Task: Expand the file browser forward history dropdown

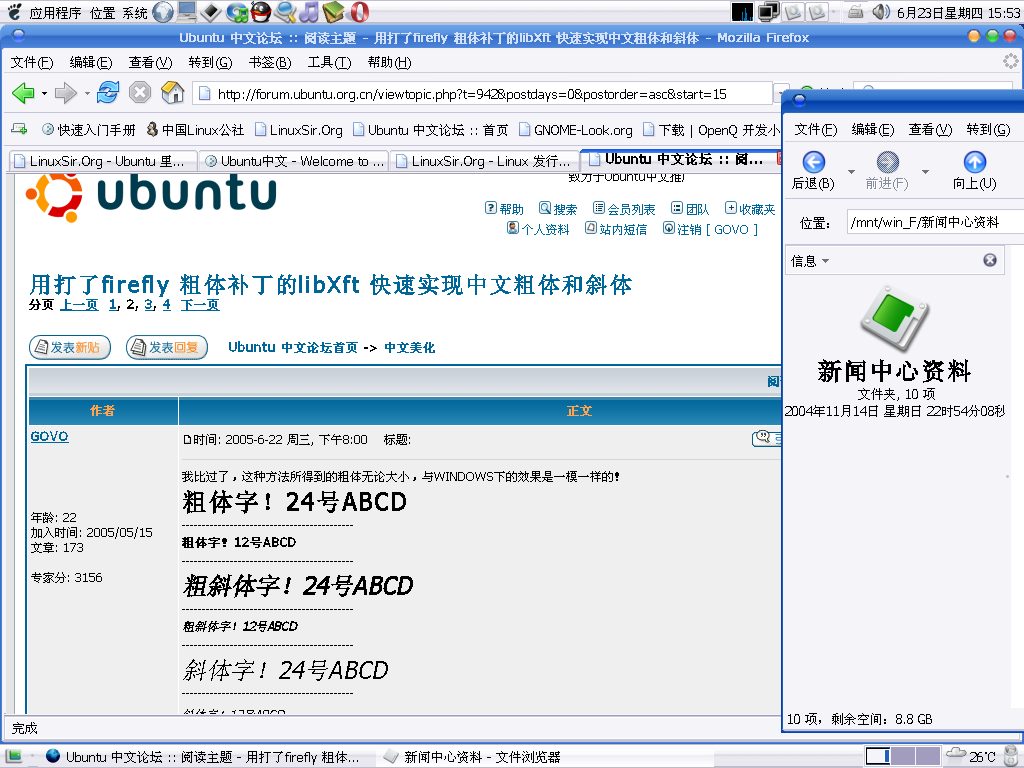Action: click(925, 172)
